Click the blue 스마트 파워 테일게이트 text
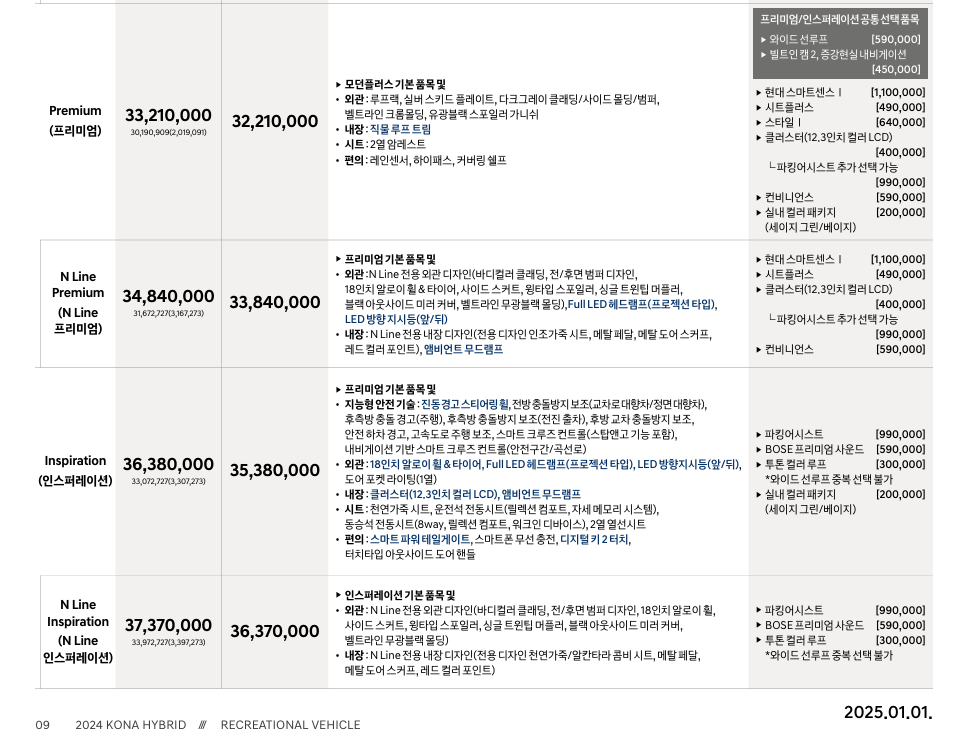Viewport: 963px width, 749px height. [x=419, y=540]
